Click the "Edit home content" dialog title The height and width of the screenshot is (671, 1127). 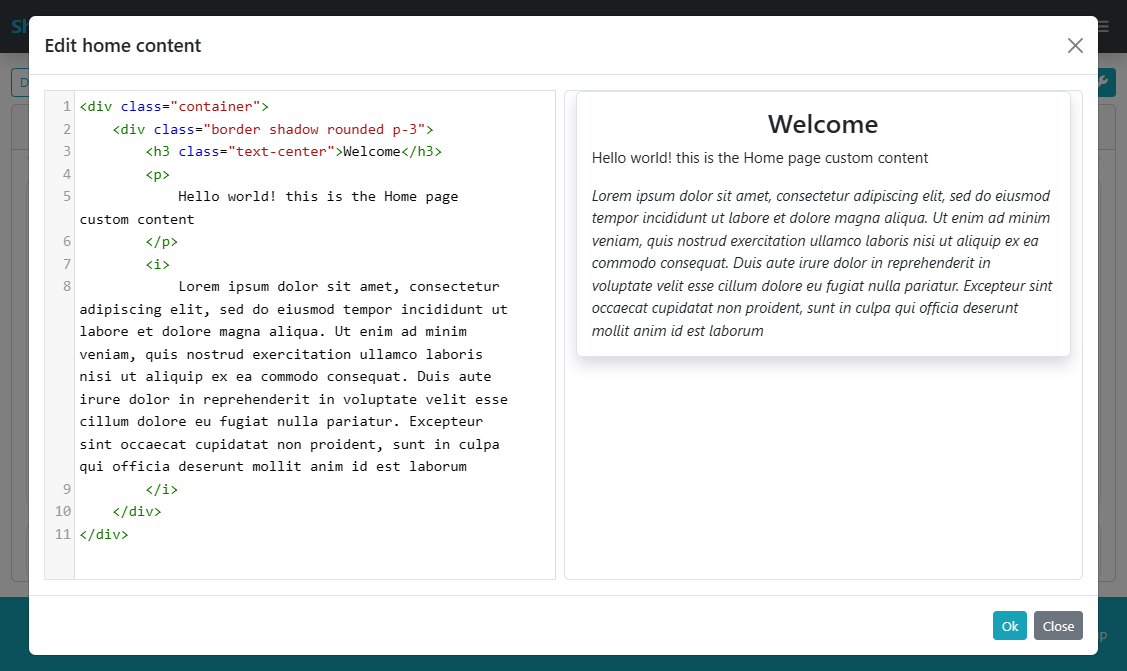click(x=123, y=46)
